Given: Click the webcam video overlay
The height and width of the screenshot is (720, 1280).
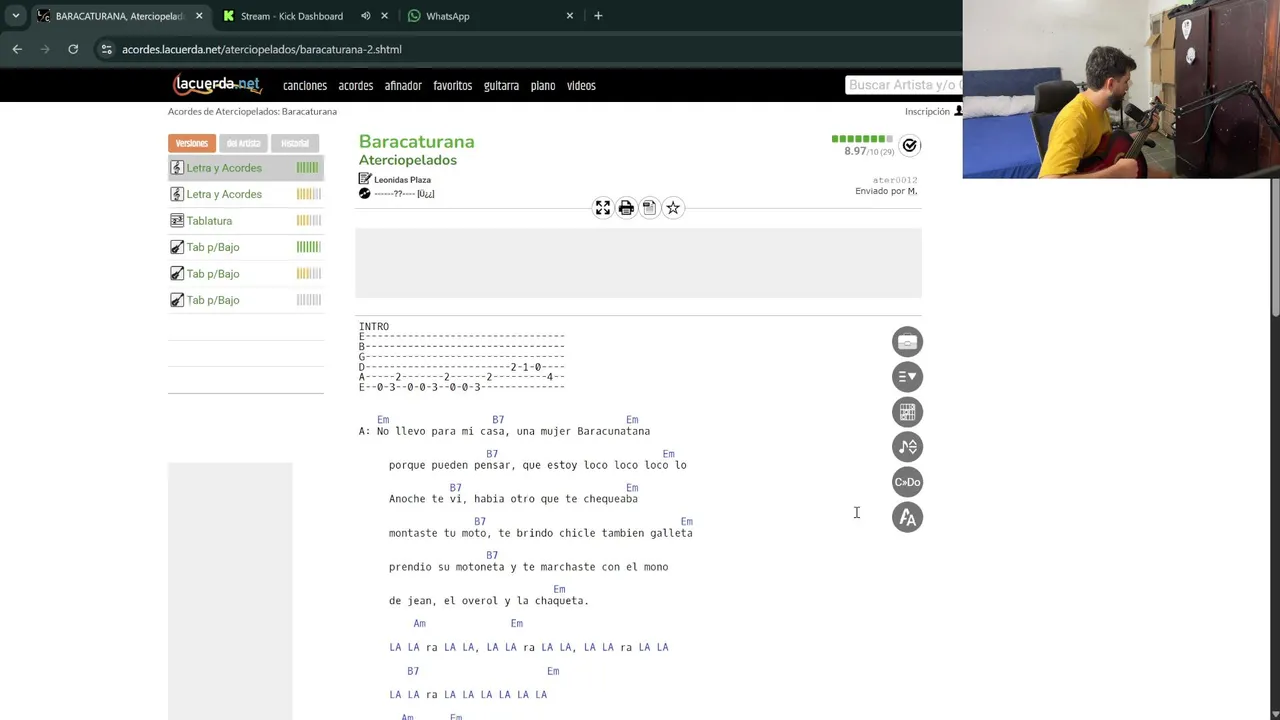Looking at the screenshot, I should (1121, 89).
